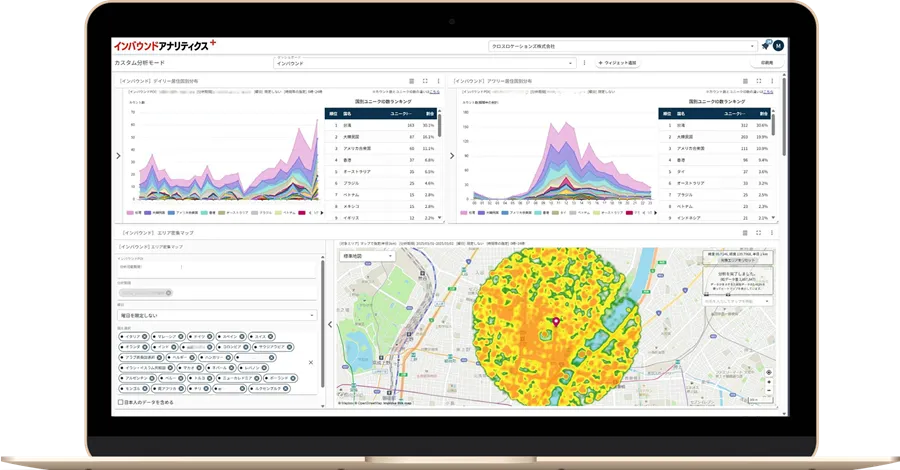Collapse the map settings panel with left chevron
This screenshot has height=470, width=900.
[330, 325]
